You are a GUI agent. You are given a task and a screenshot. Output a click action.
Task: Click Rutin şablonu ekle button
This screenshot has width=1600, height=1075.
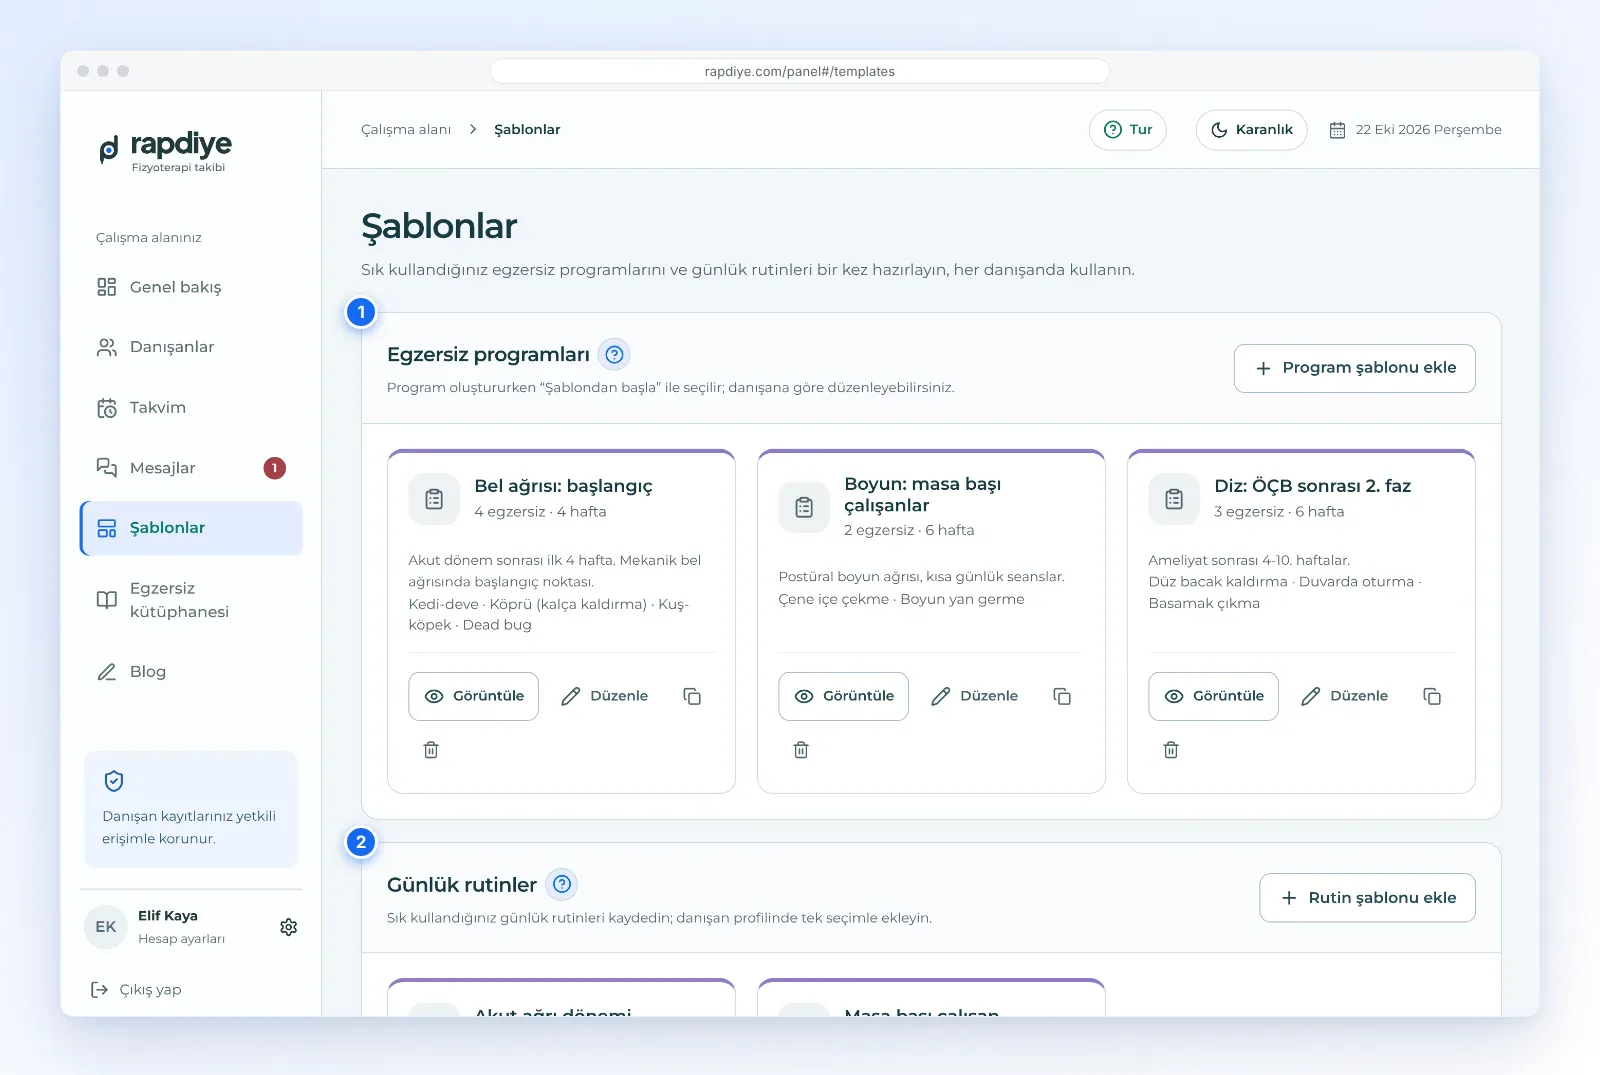point(1367,898)
